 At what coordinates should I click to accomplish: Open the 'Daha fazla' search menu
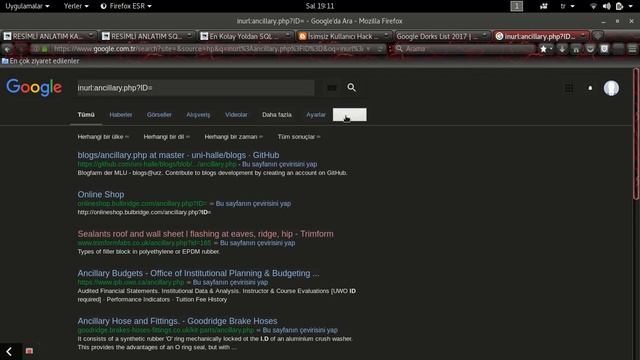point(277,115)
